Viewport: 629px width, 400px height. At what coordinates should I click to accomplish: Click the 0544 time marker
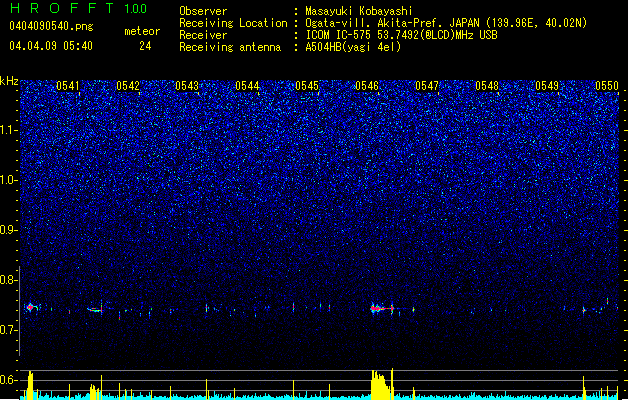[x=247, y=86]
